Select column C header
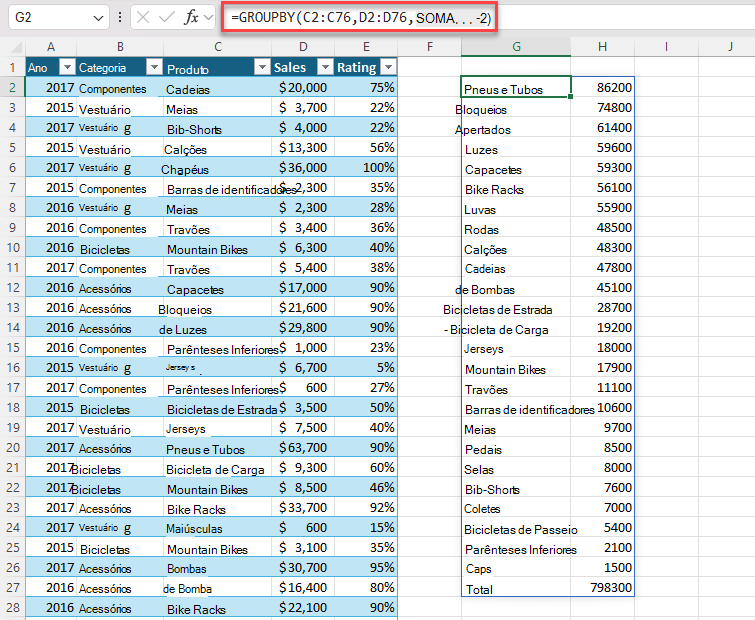Screen dimensions: 755x620 pos(218,47)
